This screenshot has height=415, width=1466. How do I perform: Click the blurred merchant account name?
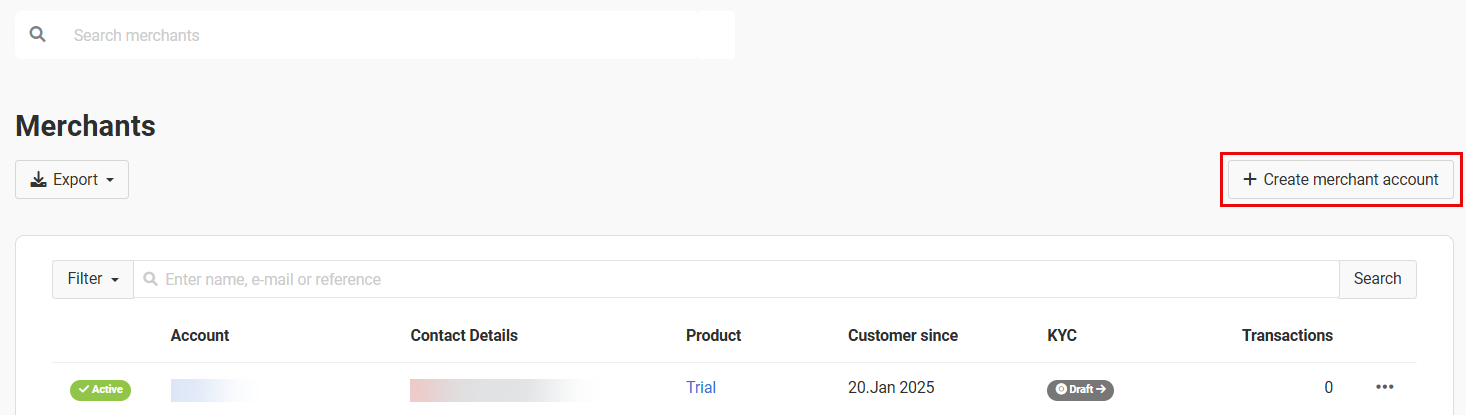[215, 389]
